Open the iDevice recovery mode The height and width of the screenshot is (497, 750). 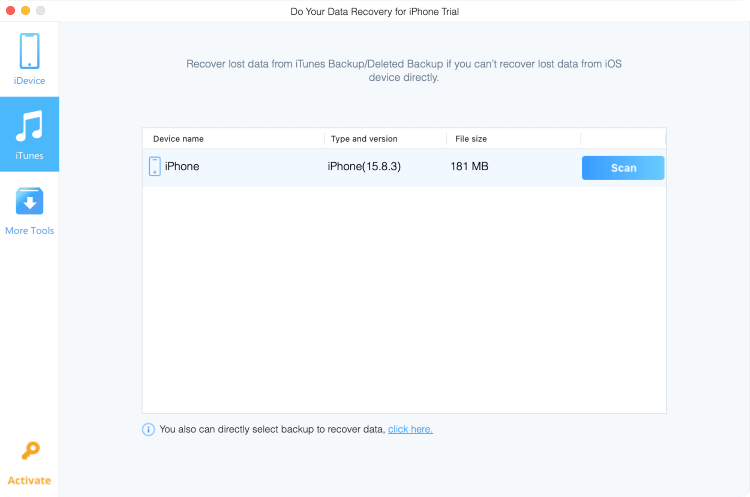click(x=29, y=58)
